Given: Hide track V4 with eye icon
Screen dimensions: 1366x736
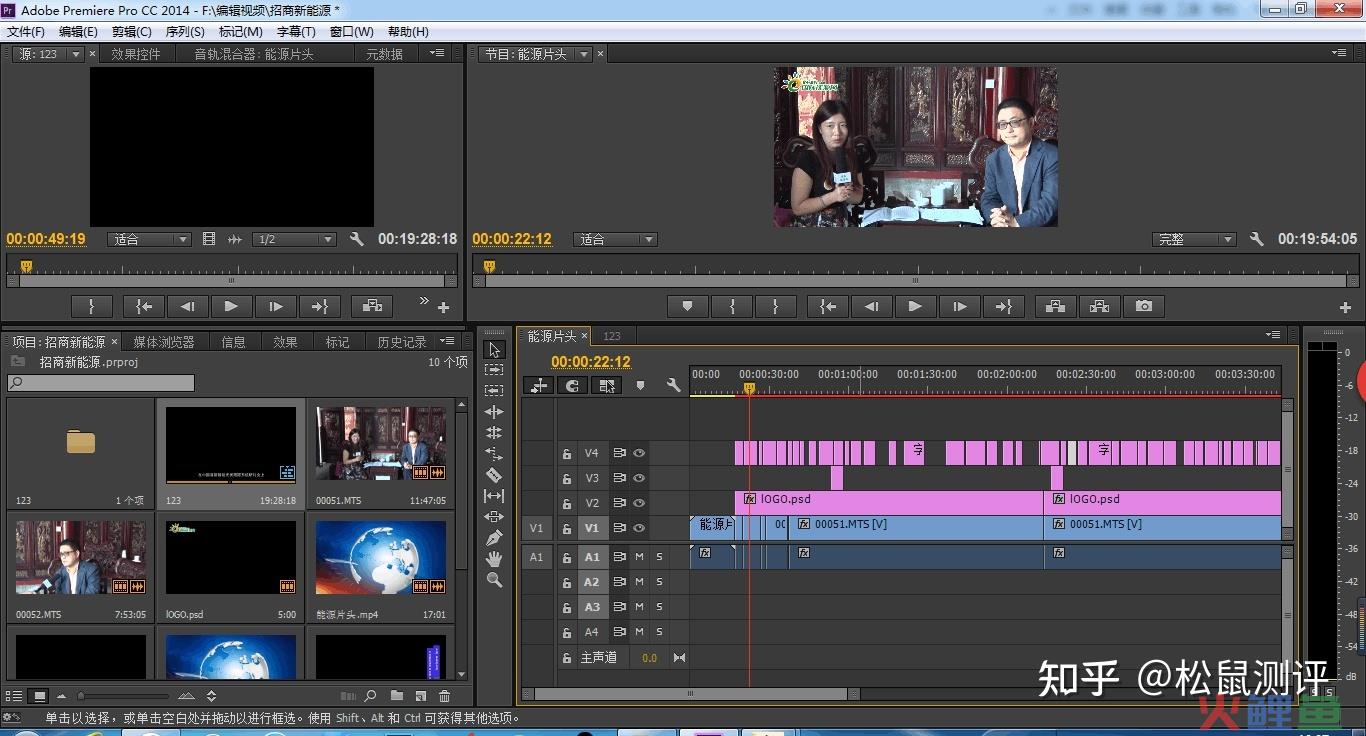Looking at the screenshot, I should point(639,453).
